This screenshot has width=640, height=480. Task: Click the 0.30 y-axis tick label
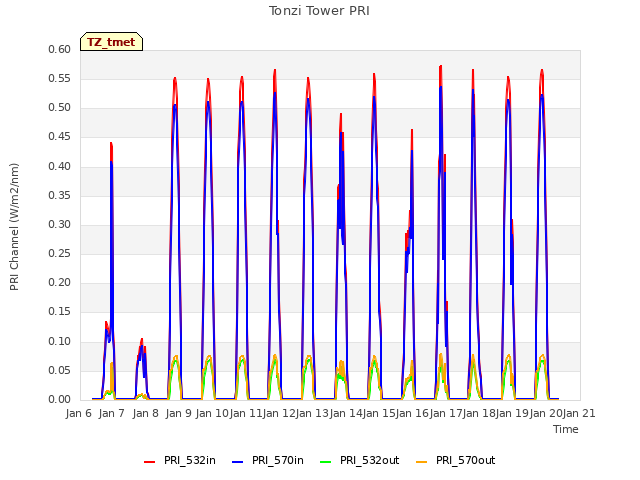[60, 224]
